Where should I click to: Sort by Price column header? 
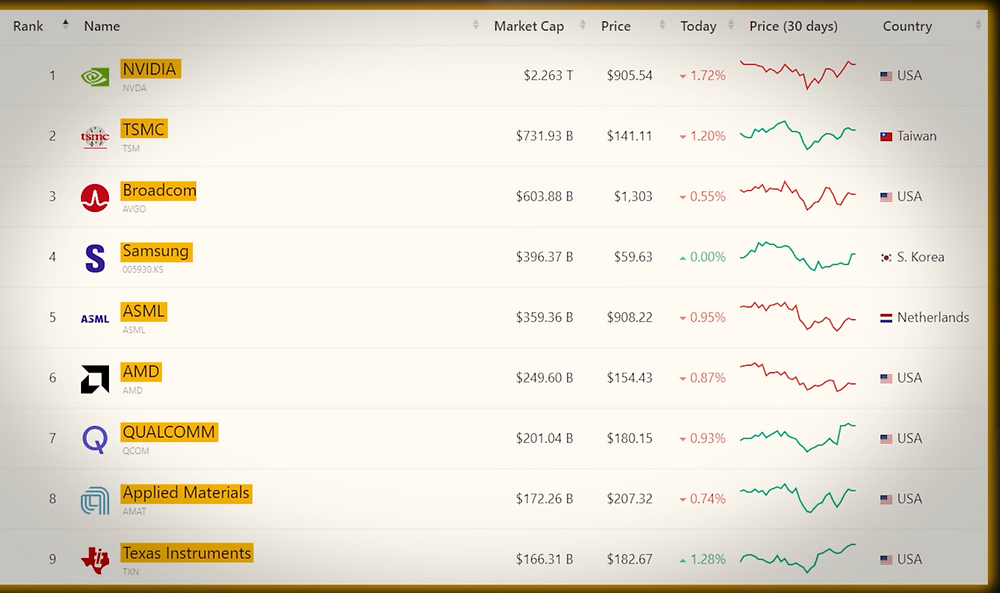click(615, 26)
